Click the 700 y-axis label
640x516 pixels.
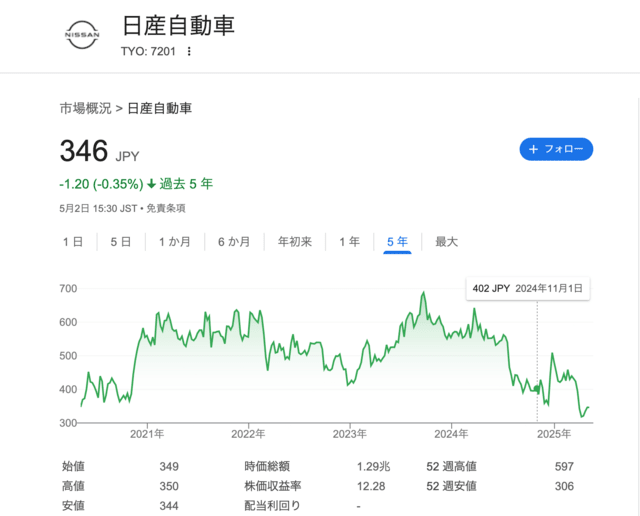(68, 289)
